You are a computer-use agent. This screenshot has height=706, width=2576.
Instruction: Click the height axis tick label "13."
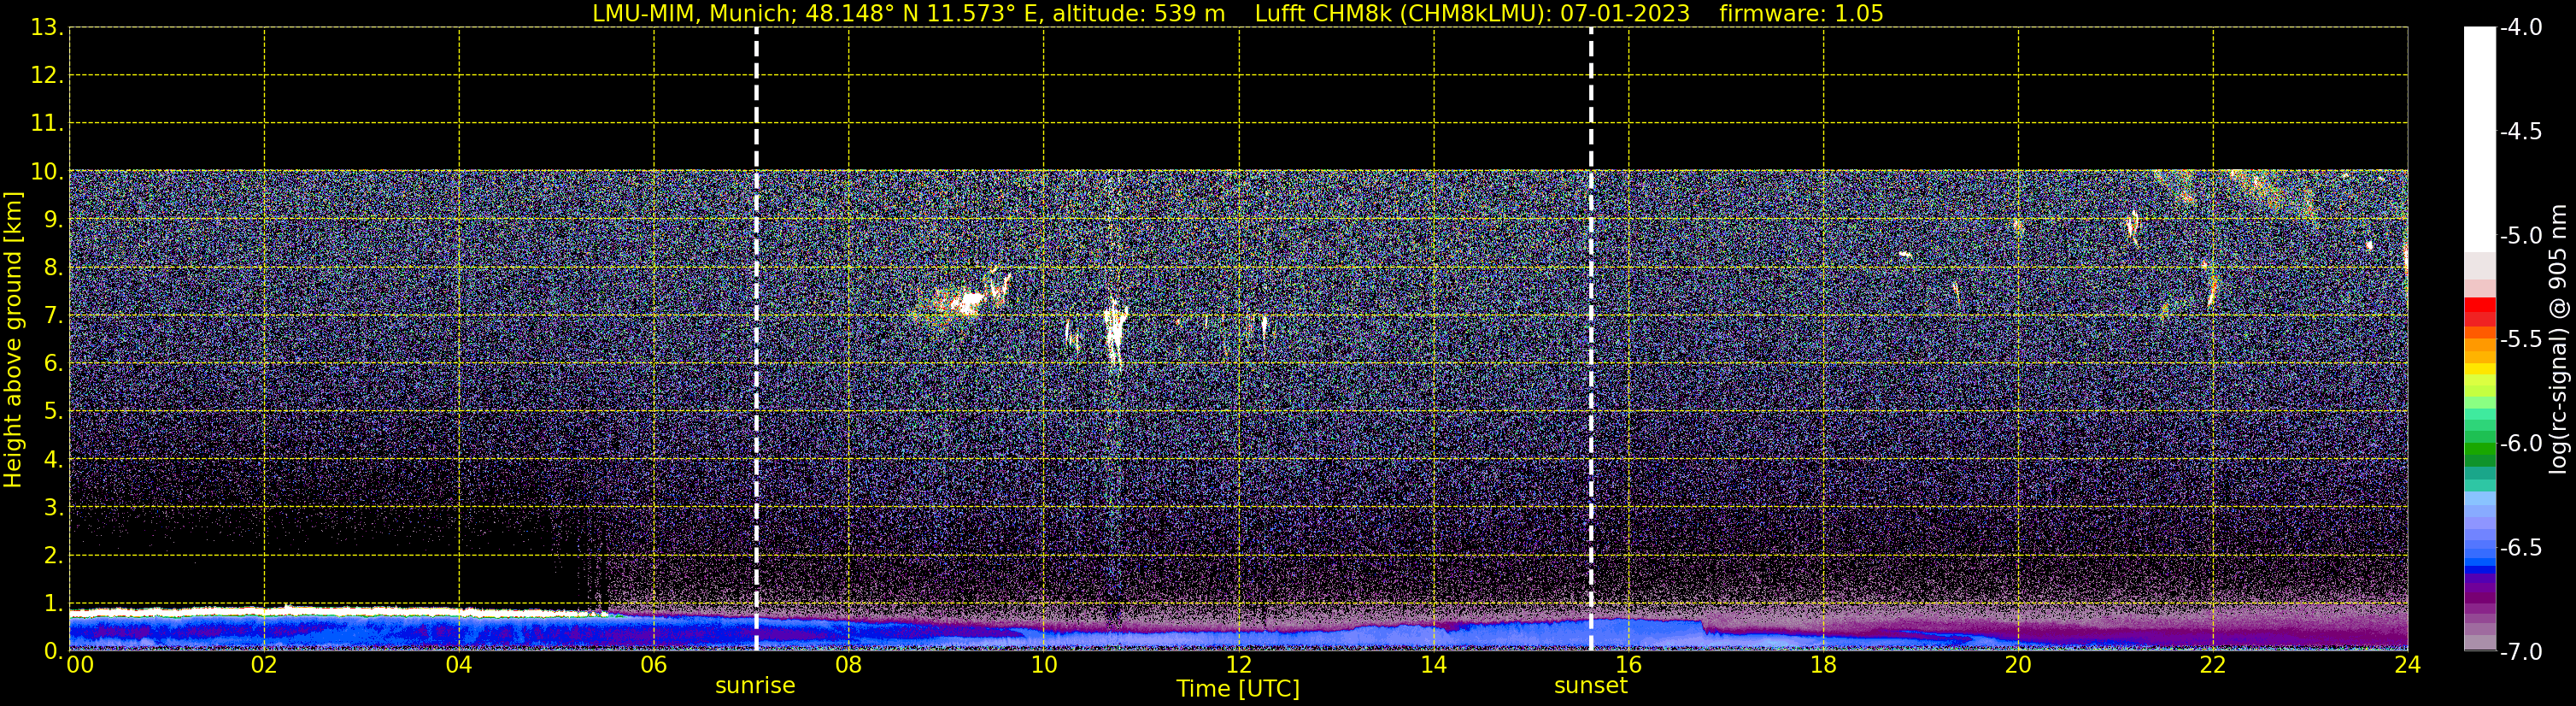point(47,28)
